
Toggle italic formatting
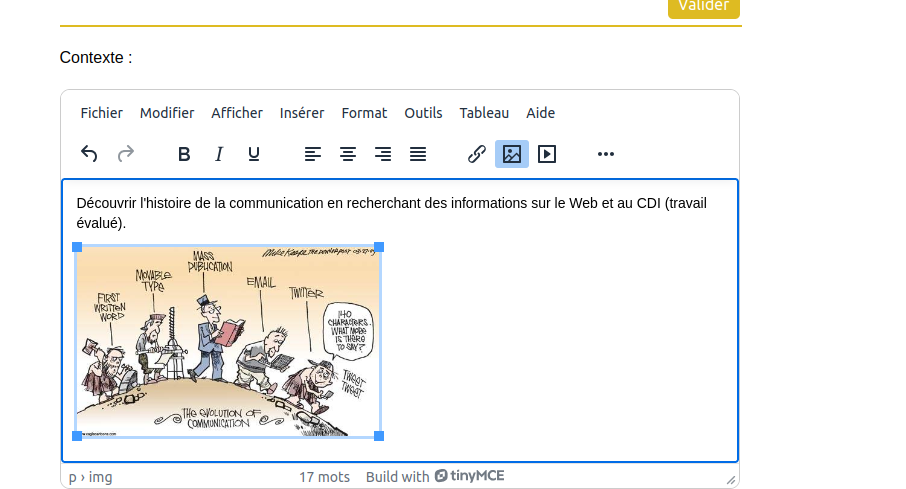[219, 154]
